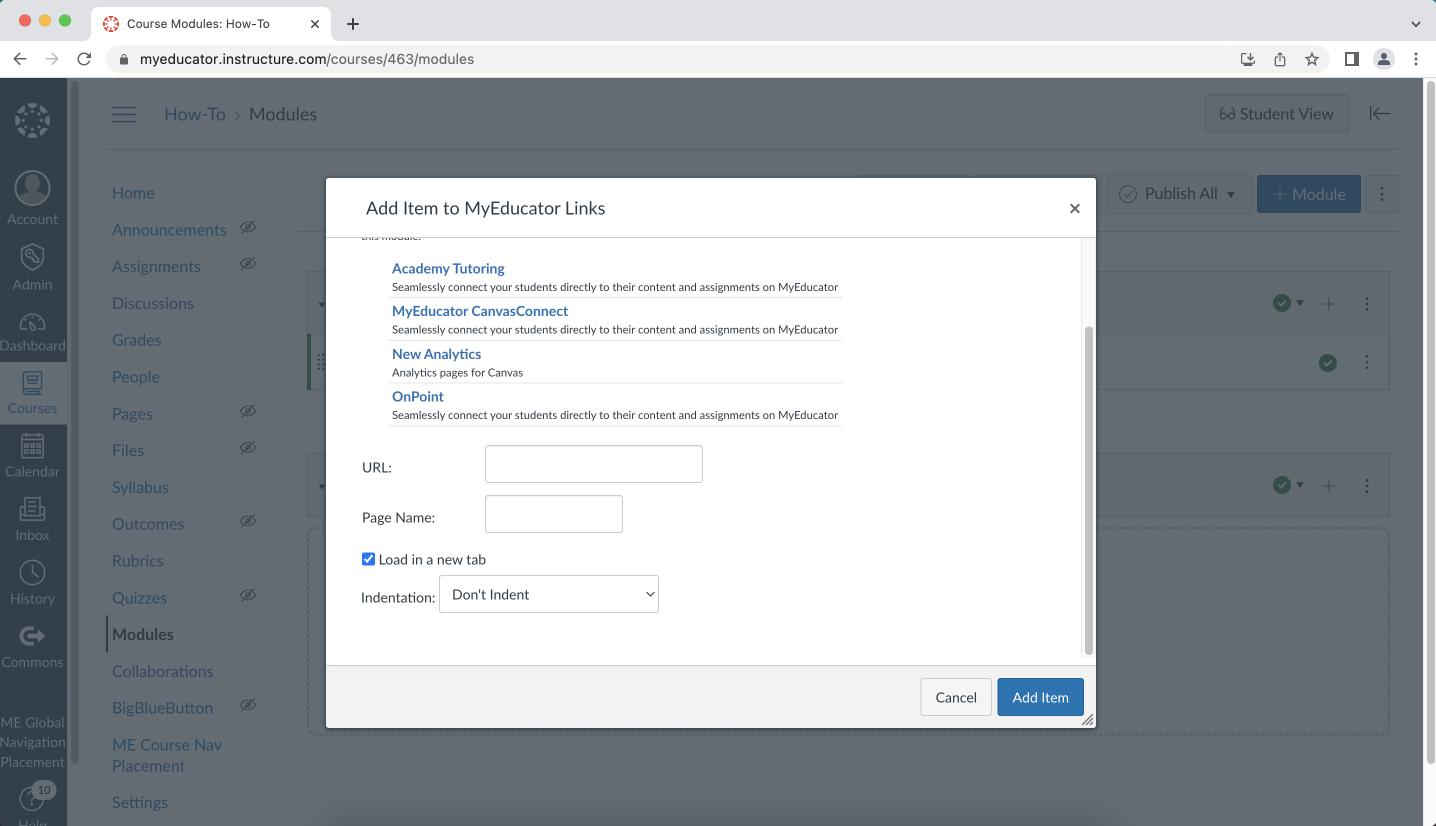Open a new browser tab
This screenshot has width=1436, height=826.
click(353, 24)
